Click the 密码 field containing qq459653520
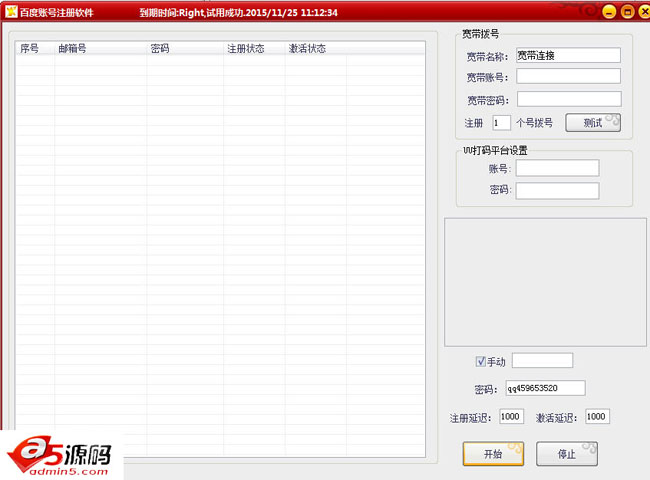The width and height of the screenshot is (650, 480). (x=546, y=388)
